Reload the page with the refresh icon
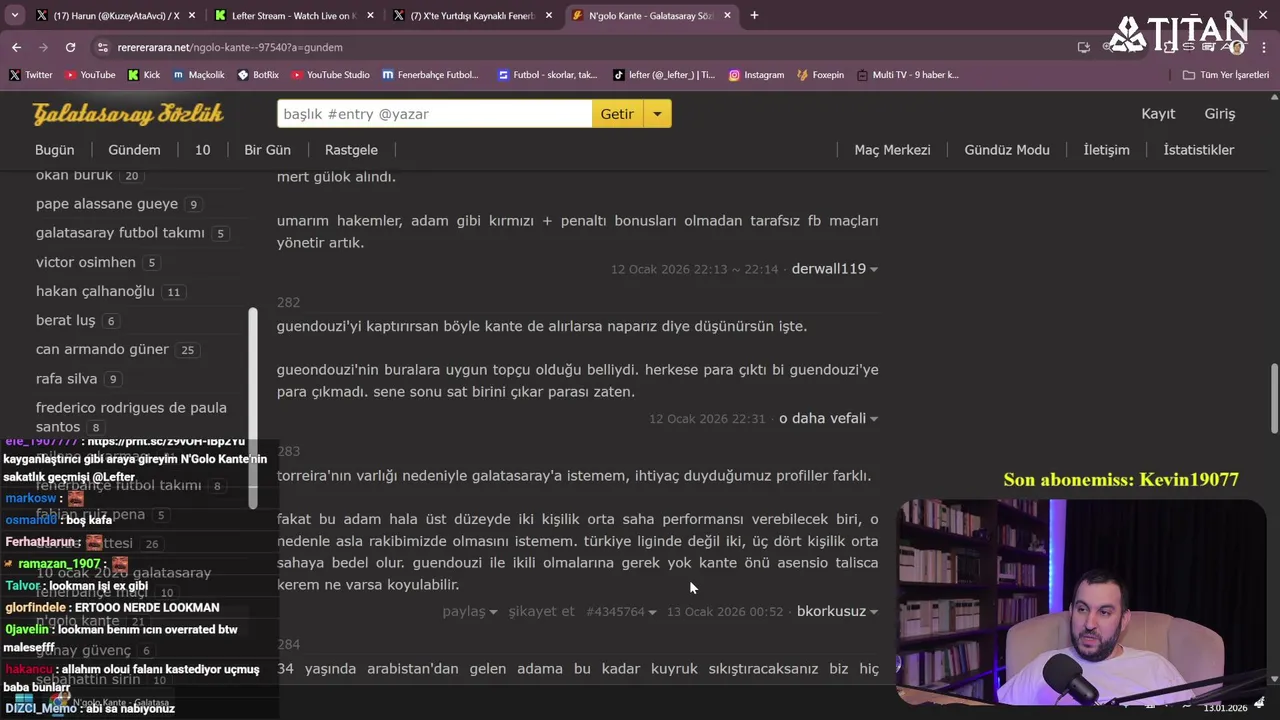Viewport: 1280px width, 720px height. (70, 47)
